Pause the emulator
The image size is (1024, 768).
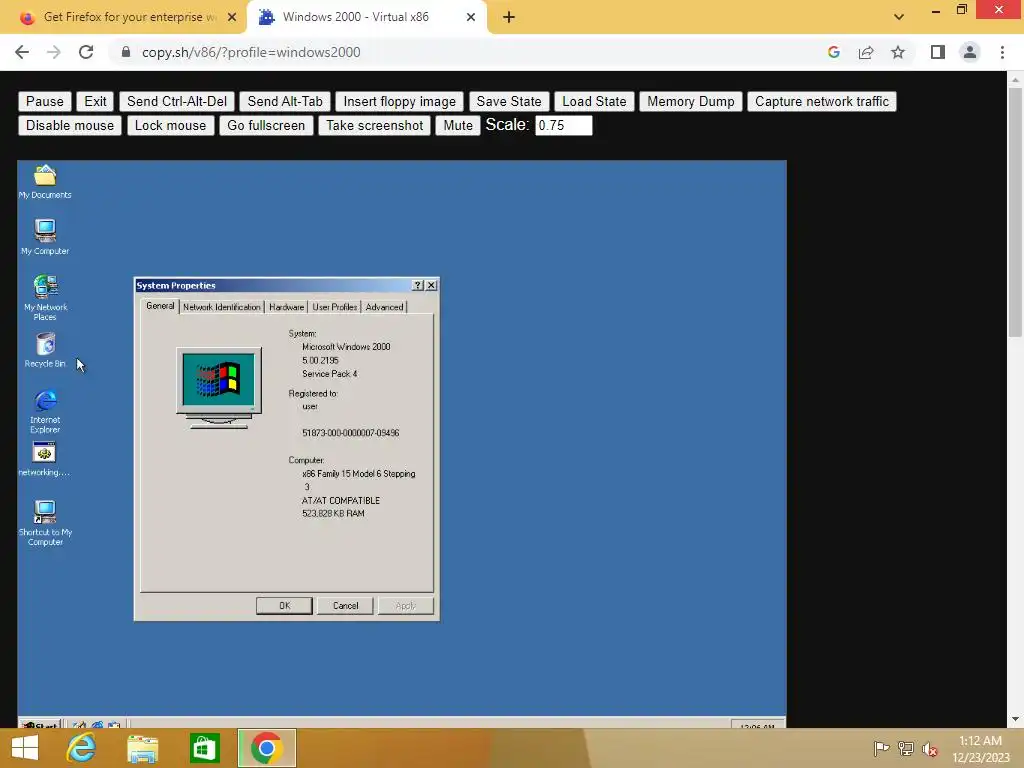(x=44, y=101)
